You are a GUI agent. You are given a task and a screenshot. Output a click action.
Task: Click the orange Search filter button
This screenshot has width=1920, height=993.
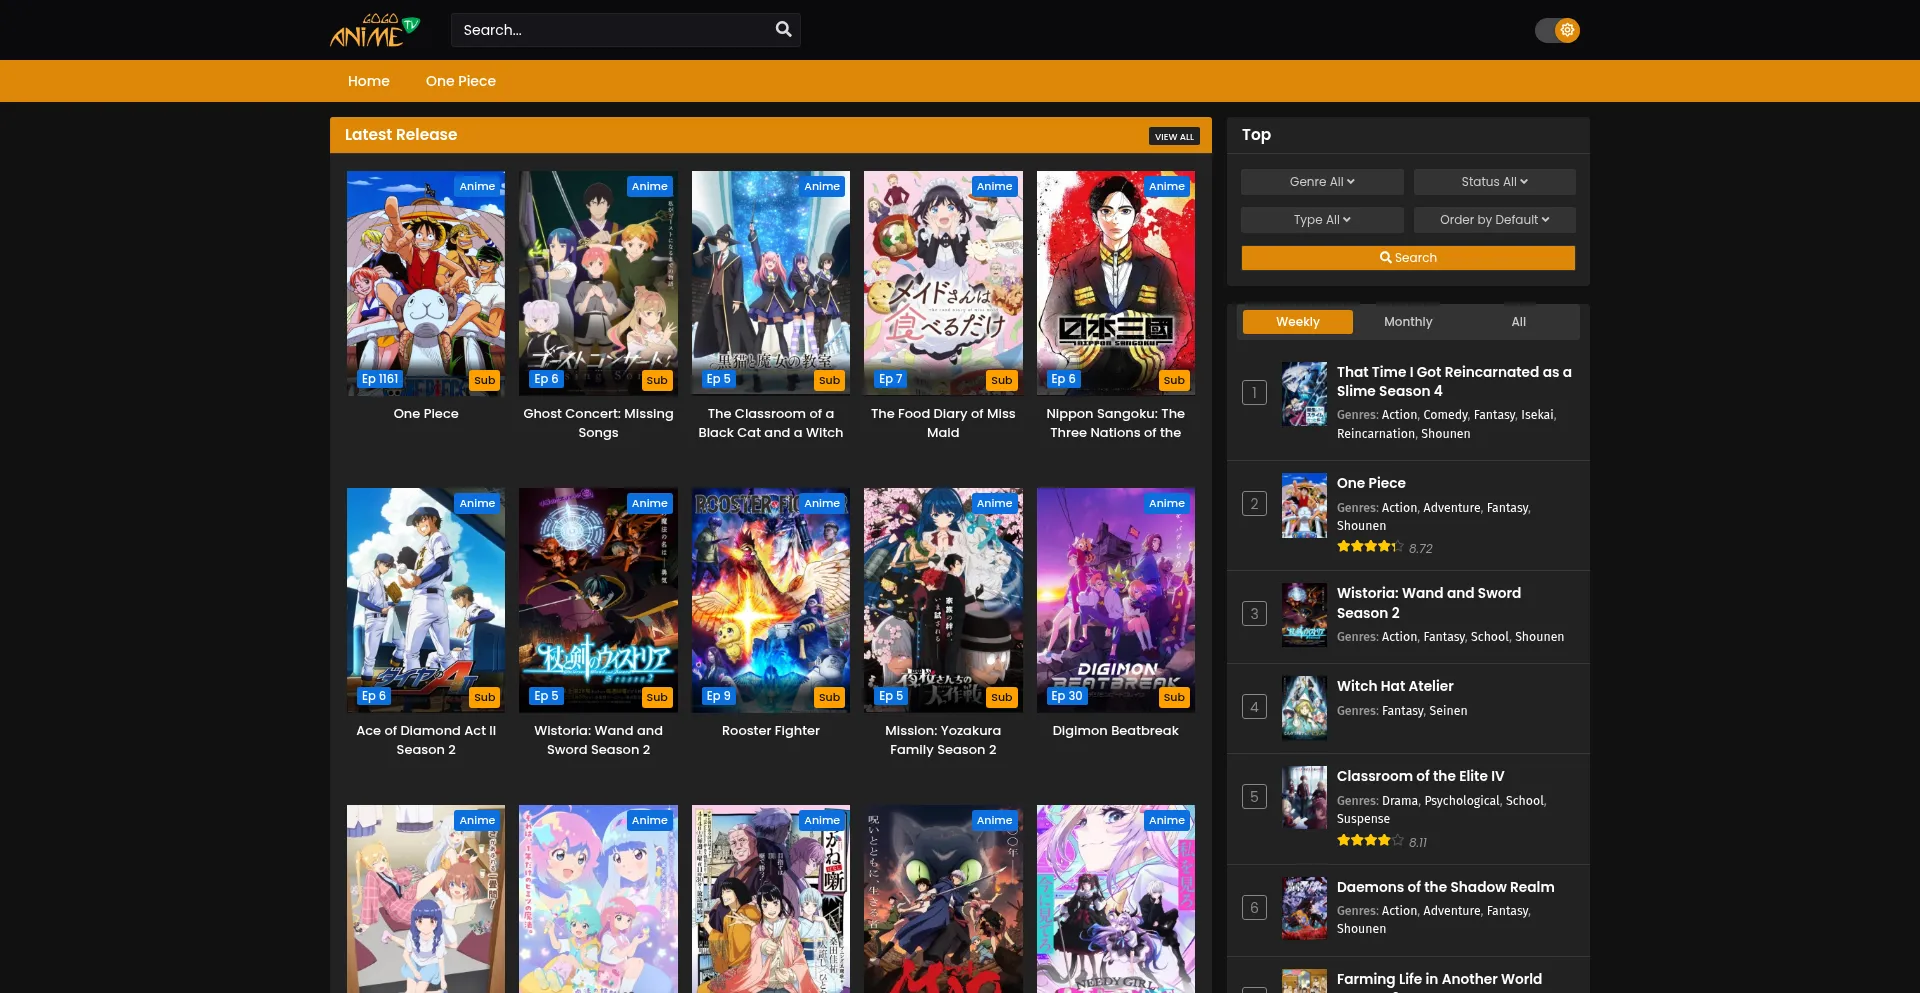pyautogui.click(x=1408, y=258)
